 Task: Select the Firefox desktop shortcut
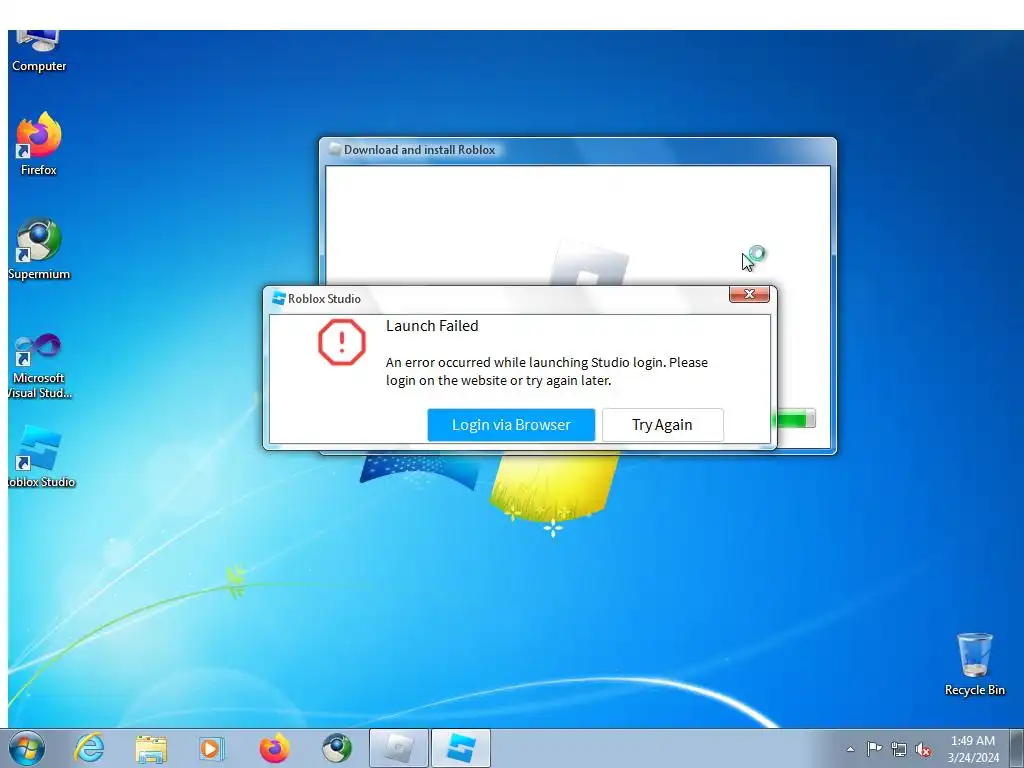(39, 144)
